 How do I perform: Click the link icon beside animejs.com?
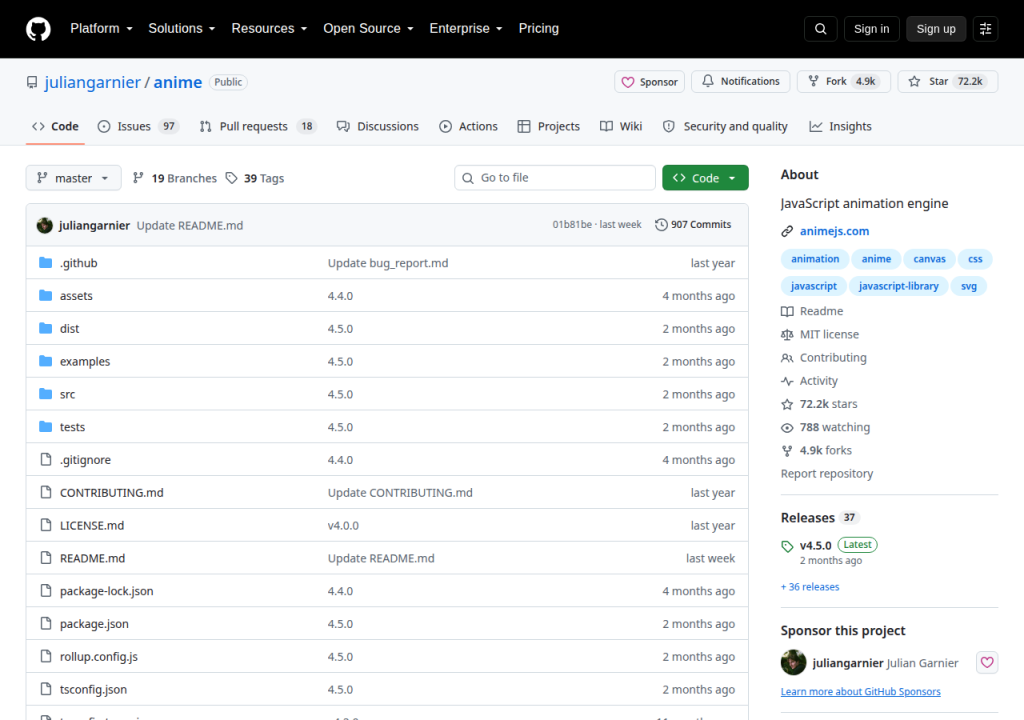tap(787, 231)
